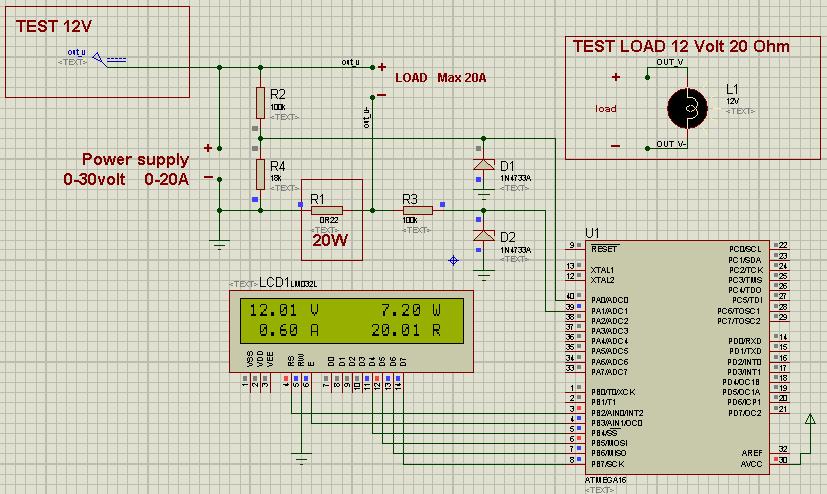
Task: Click the "TEST 12V" label
Action: tap(50, 26)
